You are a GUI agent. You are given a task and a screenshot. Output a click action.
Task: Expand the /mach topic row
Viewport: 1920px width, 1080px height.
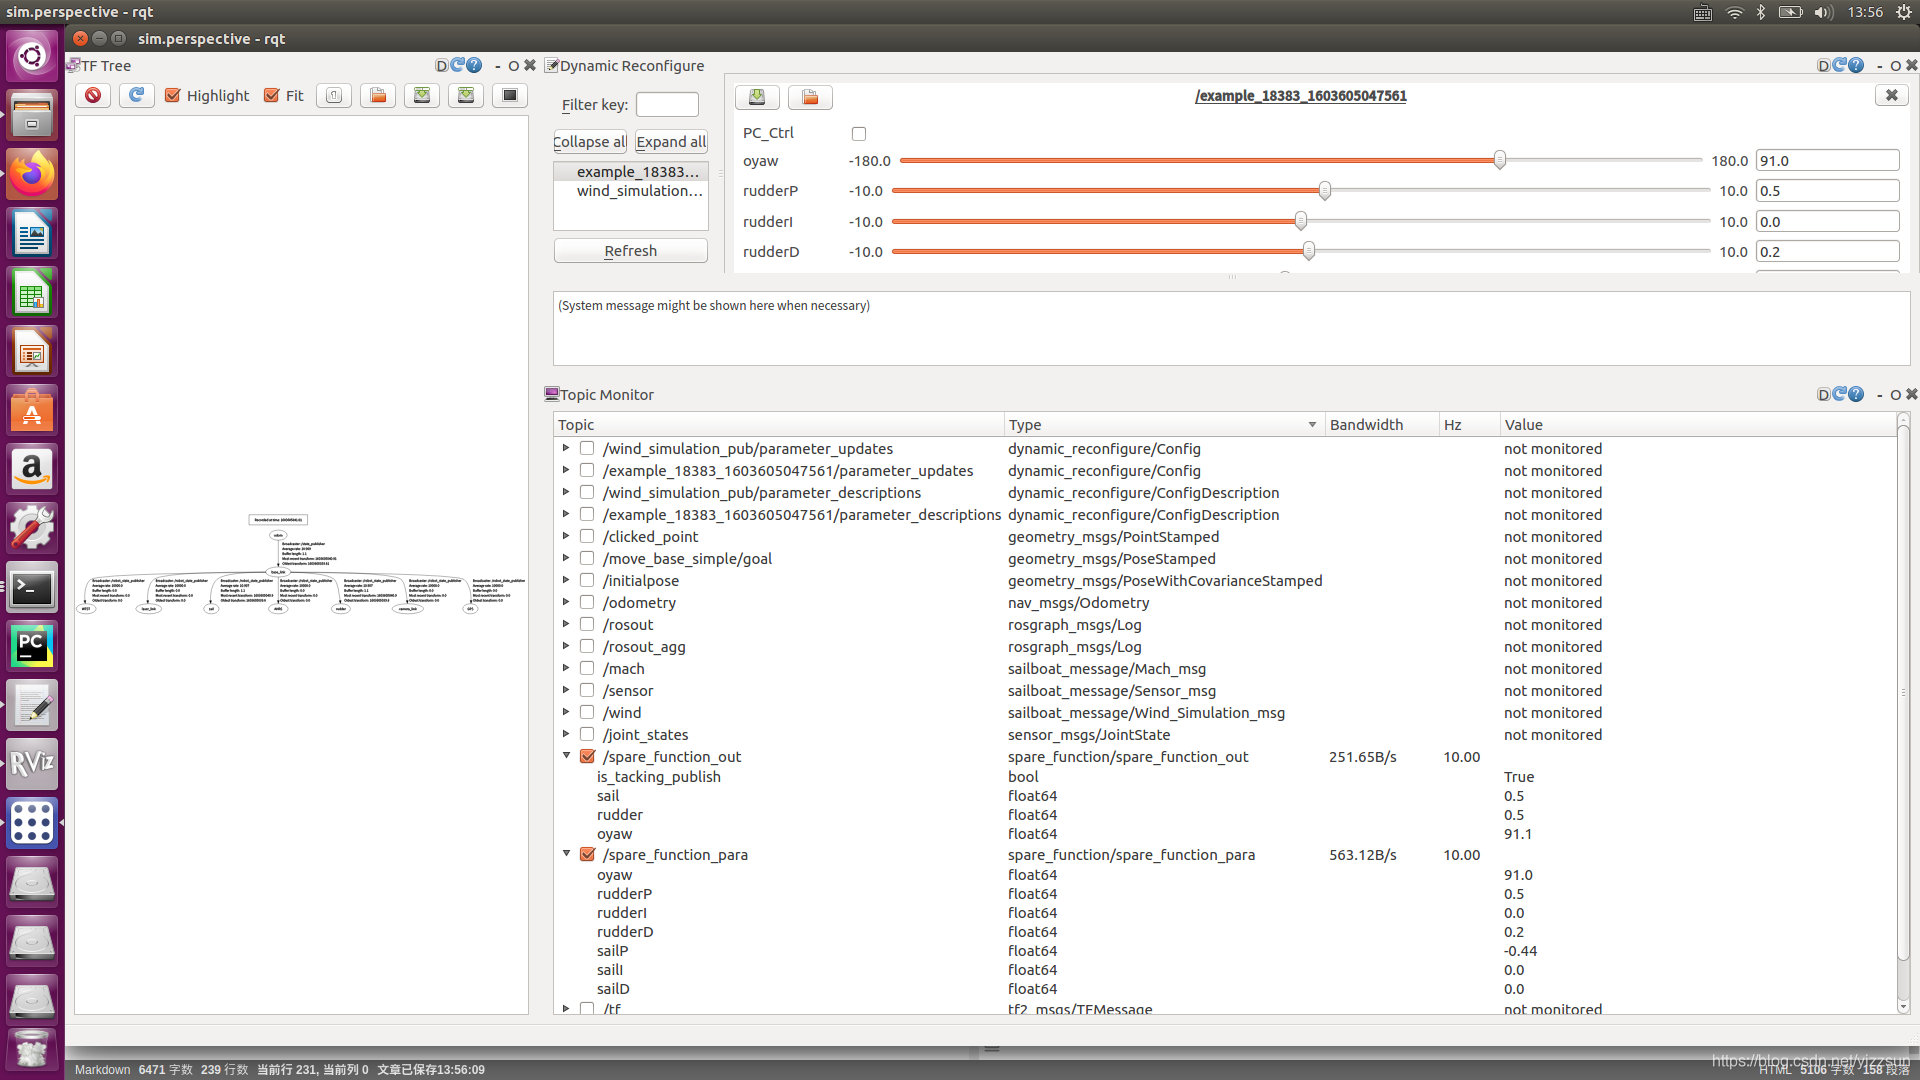point(564,669)
